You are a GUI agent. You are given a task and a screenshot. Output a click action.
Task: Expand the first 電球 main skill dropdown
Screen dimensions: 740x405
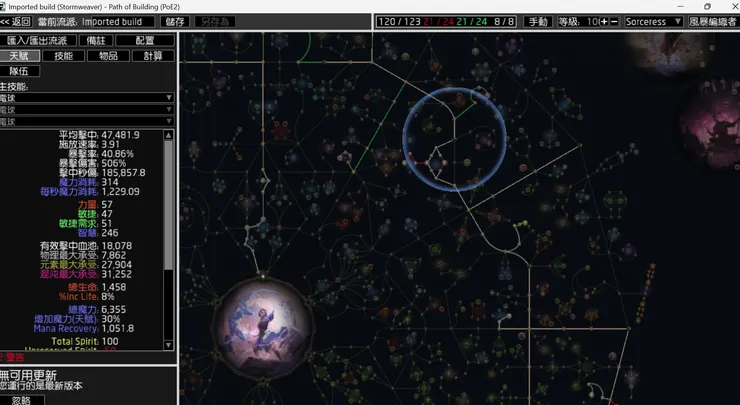[87, 98]
